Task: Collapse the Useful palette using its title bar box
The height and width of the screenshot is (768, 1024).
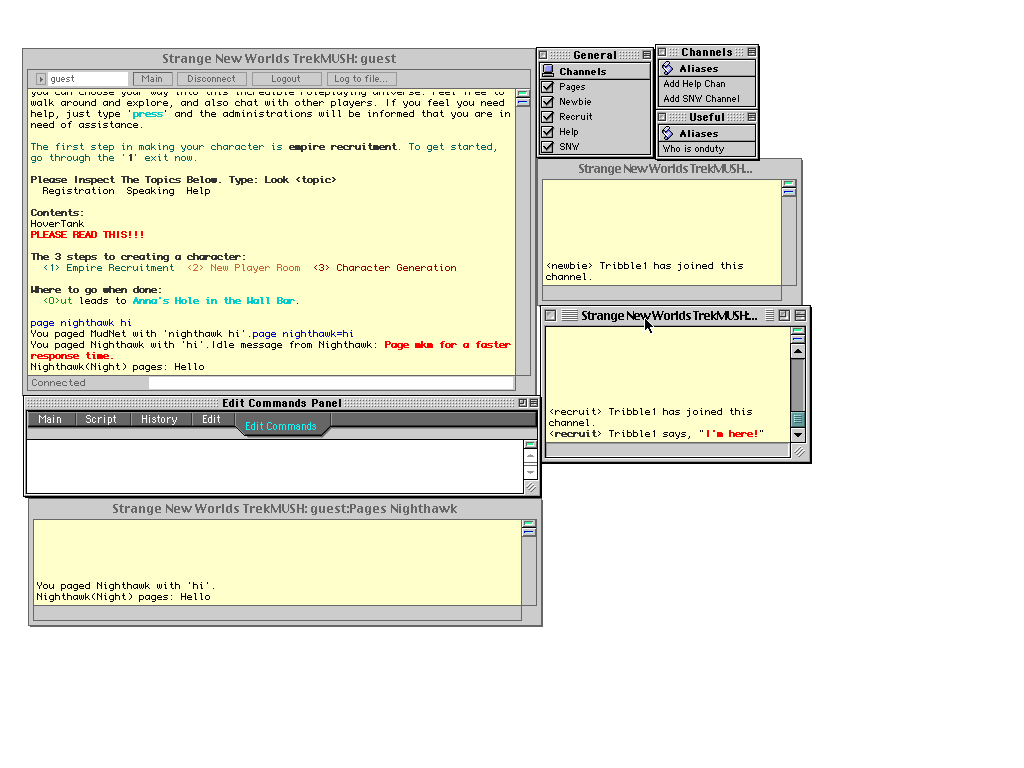Action: coord(752,117)
